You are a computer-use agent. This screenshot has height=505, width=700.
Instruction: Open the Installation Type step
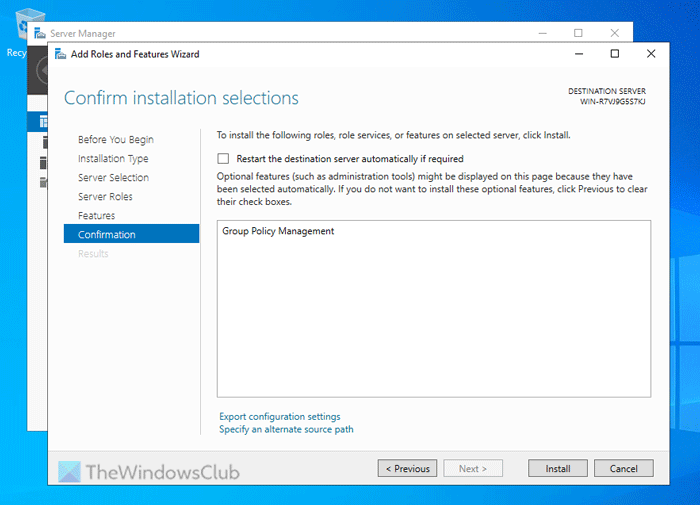tap(113, 159)
